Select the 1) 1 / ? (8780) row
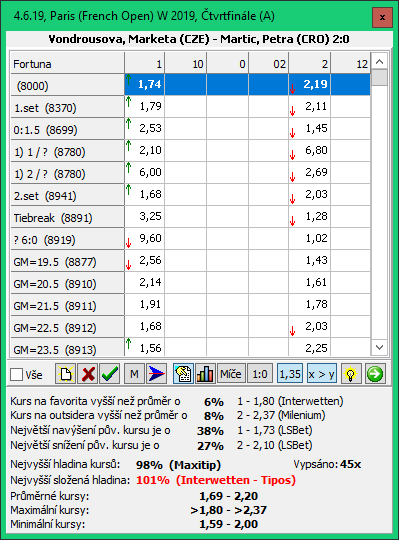 [x=67, y=152]
